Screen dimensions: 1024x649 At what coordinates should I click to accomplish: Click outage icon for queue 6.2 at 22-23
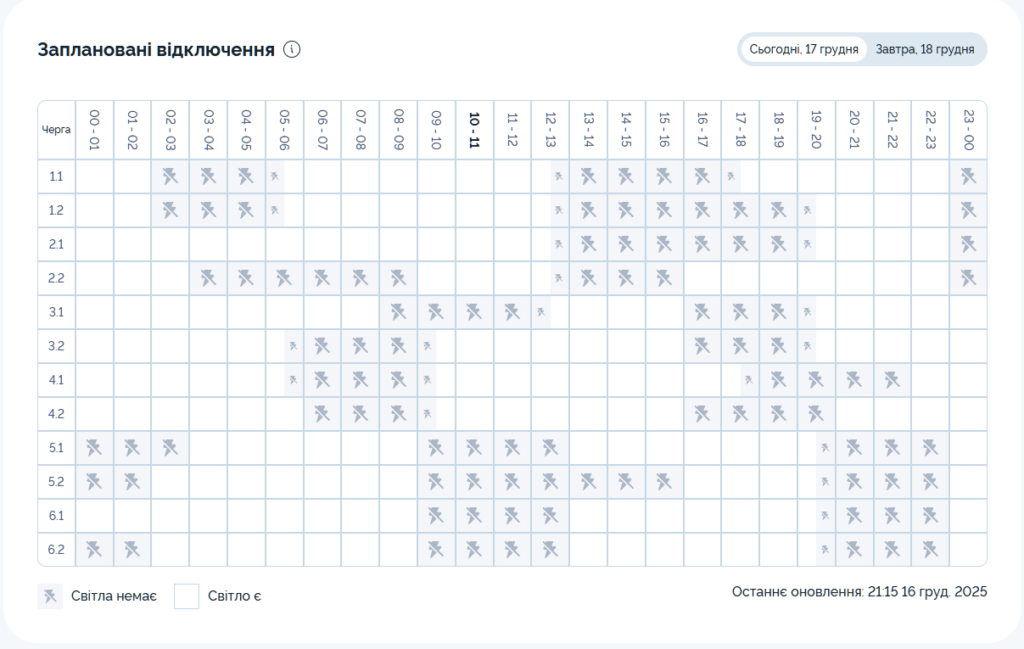click(930, 550)
